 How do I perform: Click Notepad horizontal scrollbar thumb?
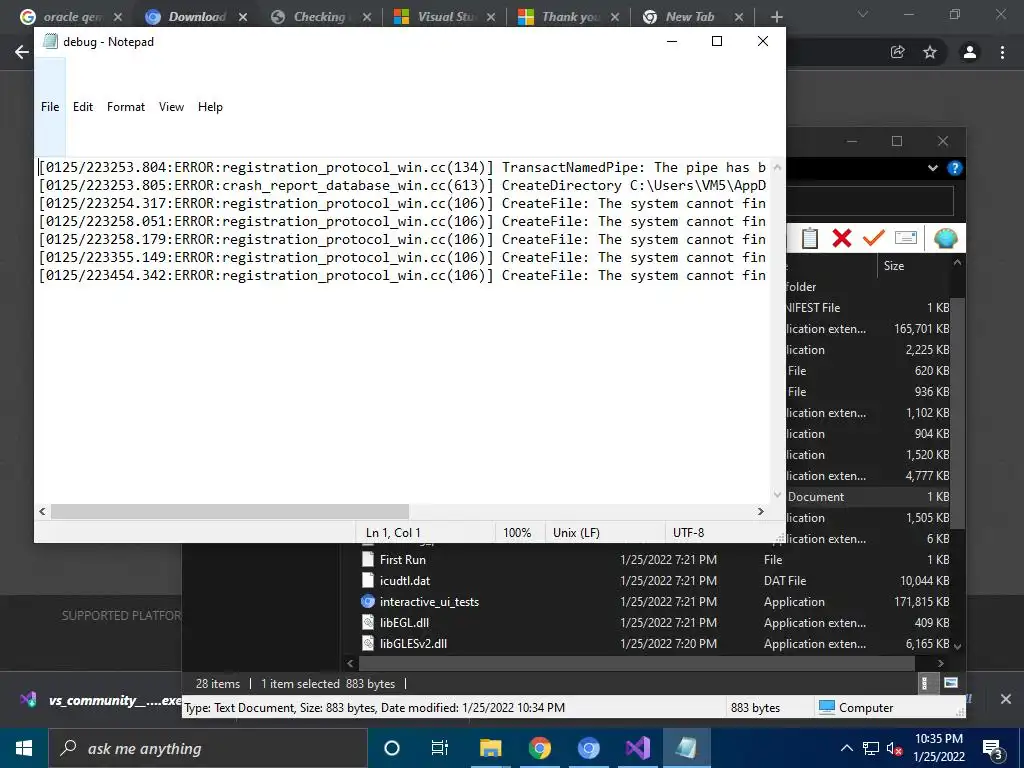pos(230,511)
